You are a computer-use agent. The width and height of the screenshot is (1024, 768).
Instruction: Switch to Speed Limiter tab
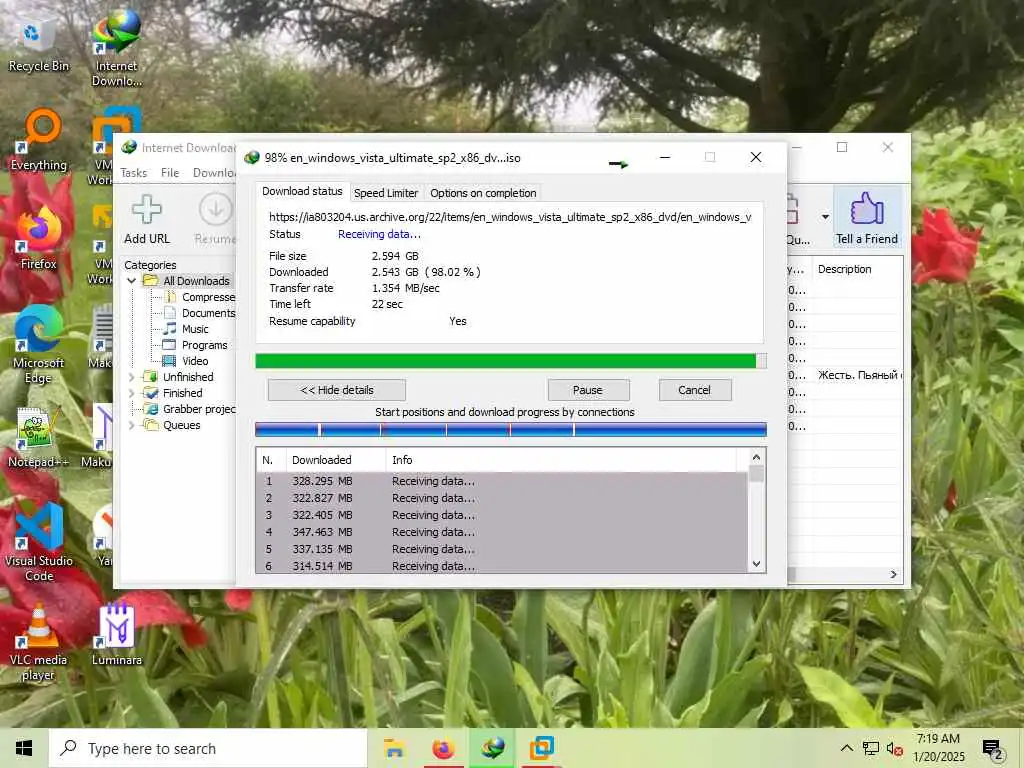(386, 193)
